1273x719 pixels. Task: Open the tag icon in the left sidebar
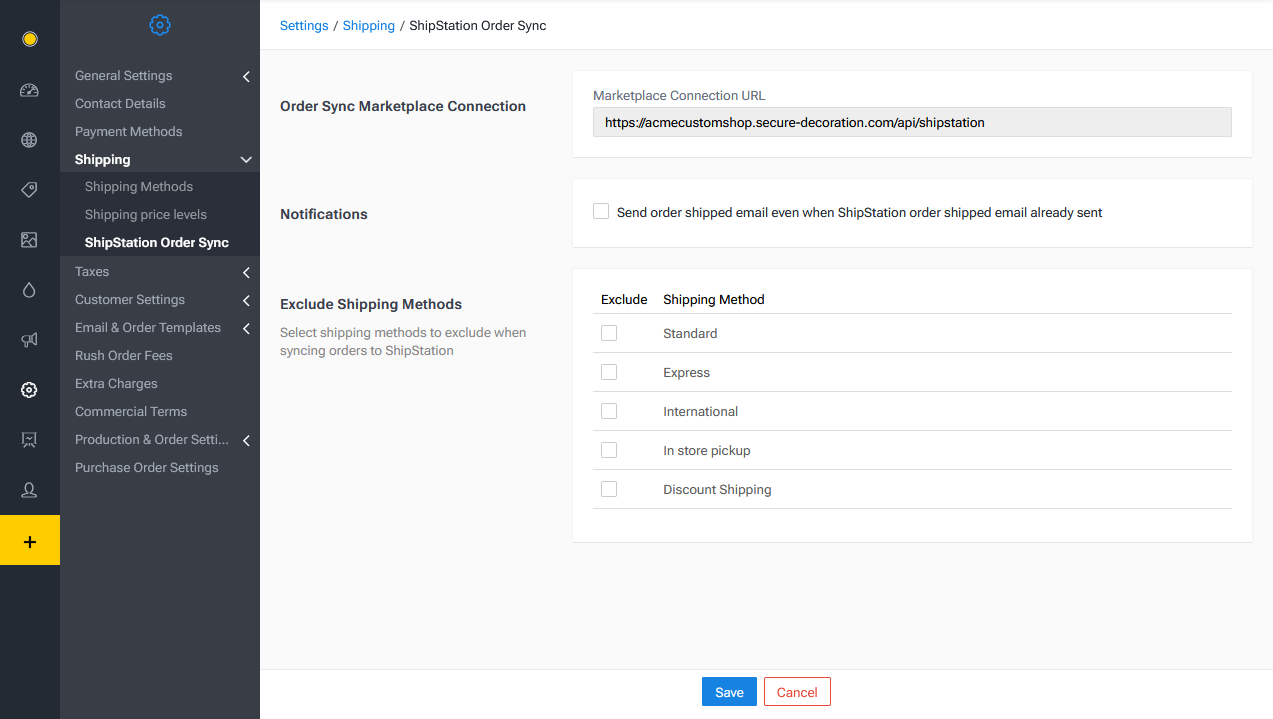pos(30,190)
